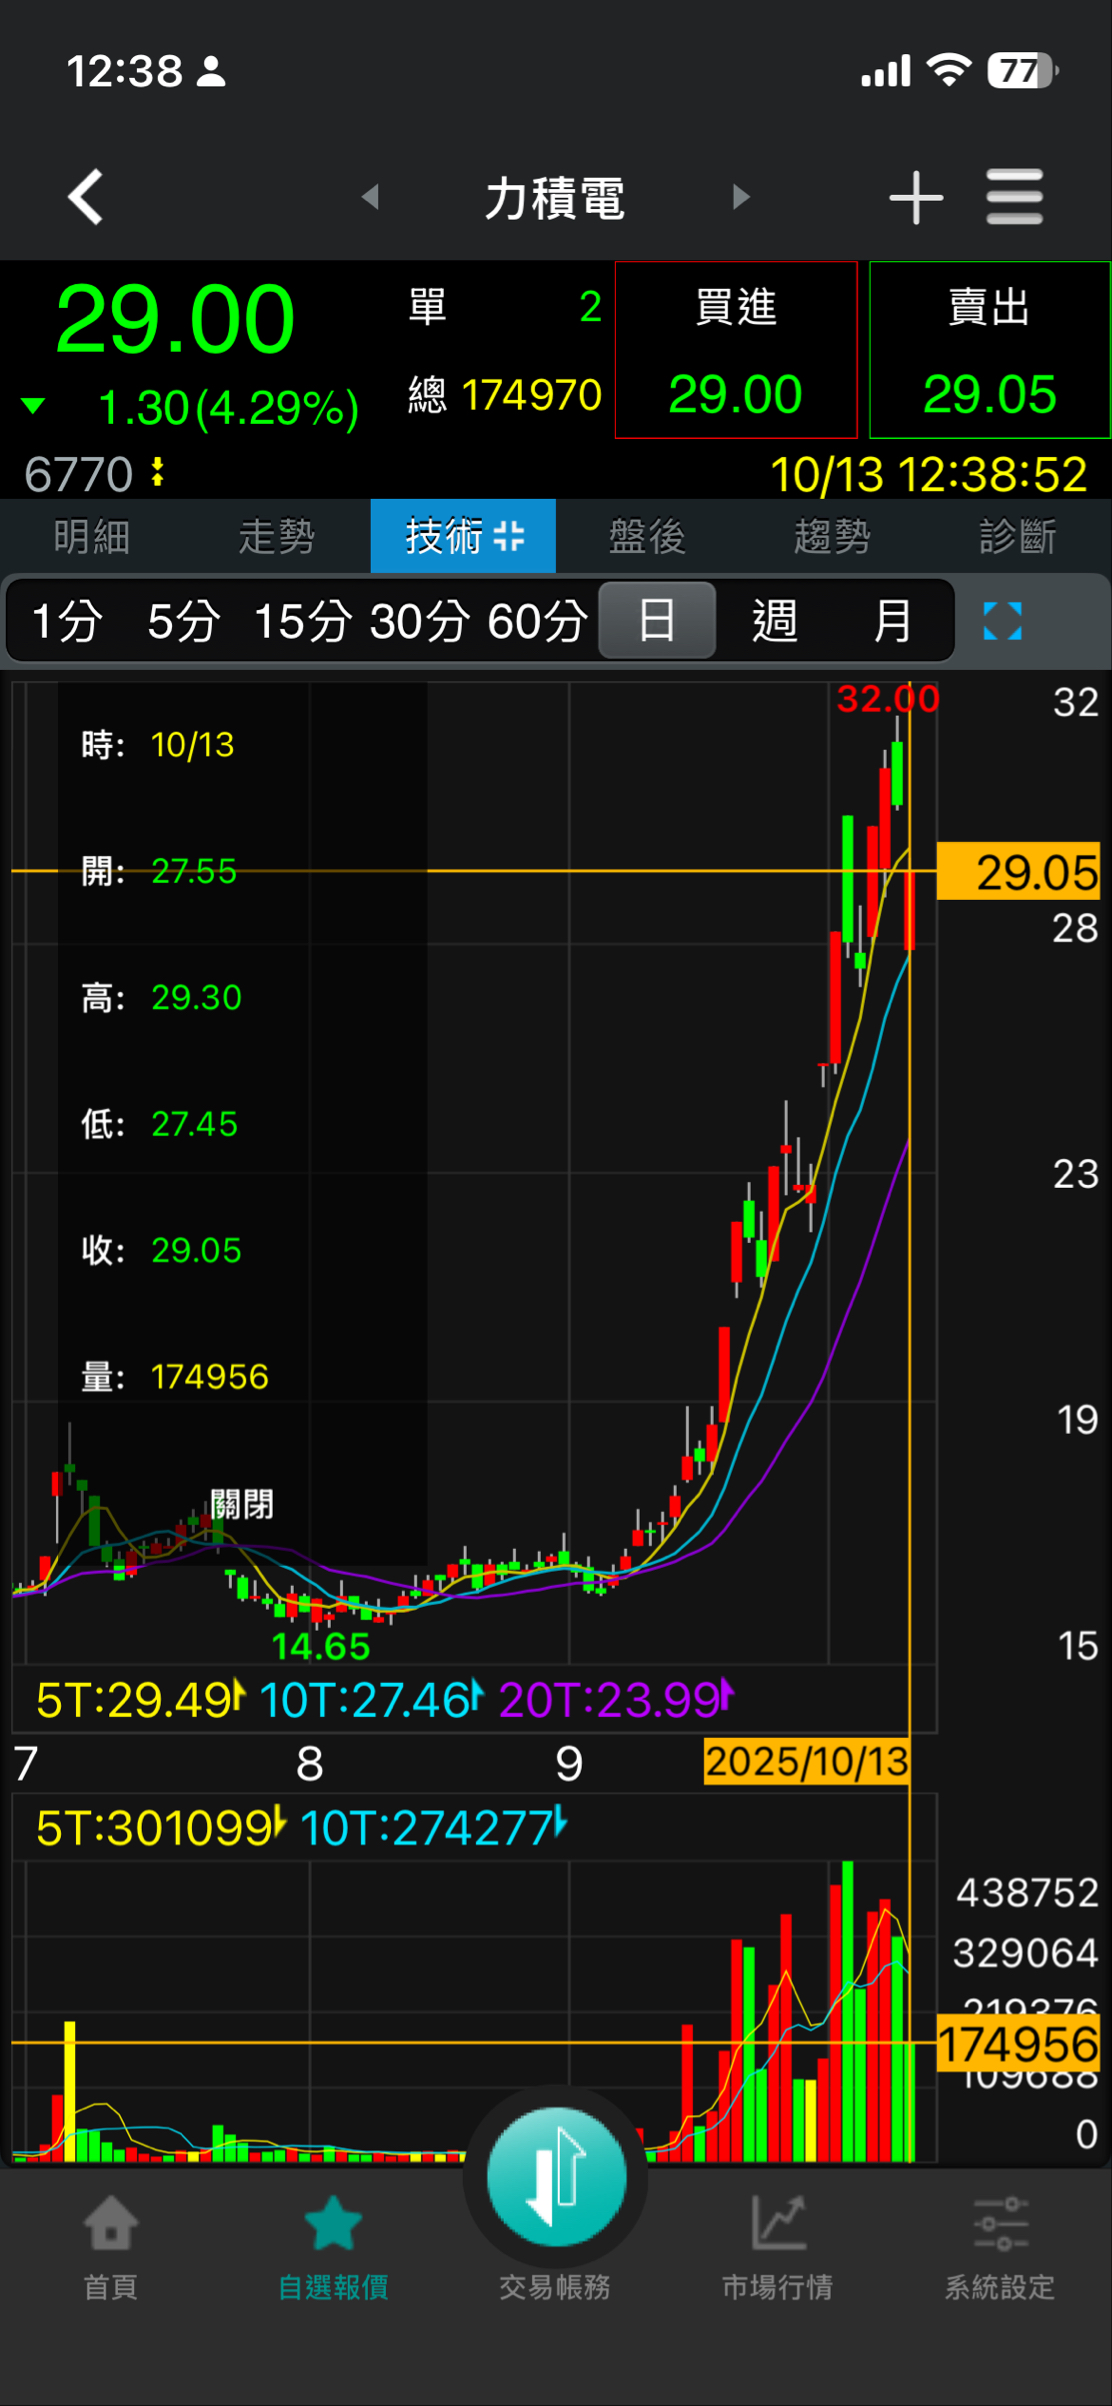Tap the 10T price average arrow marker
The width and height of the screenshot is (1112, 2406).
[x=477, y=1695]
